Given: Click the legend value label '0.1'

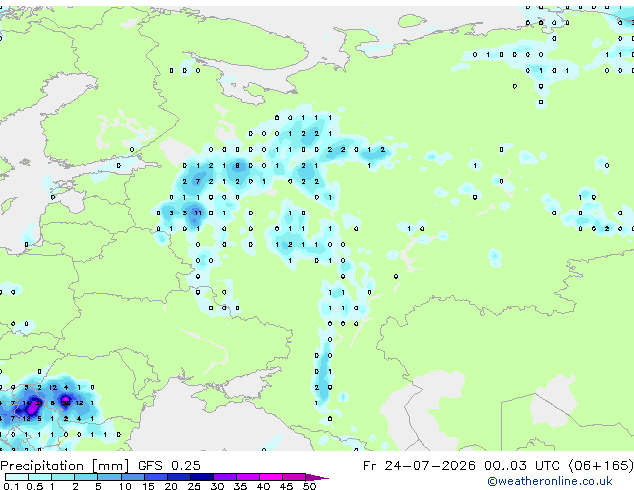Looking at the screenshot, I should (11, 486).
